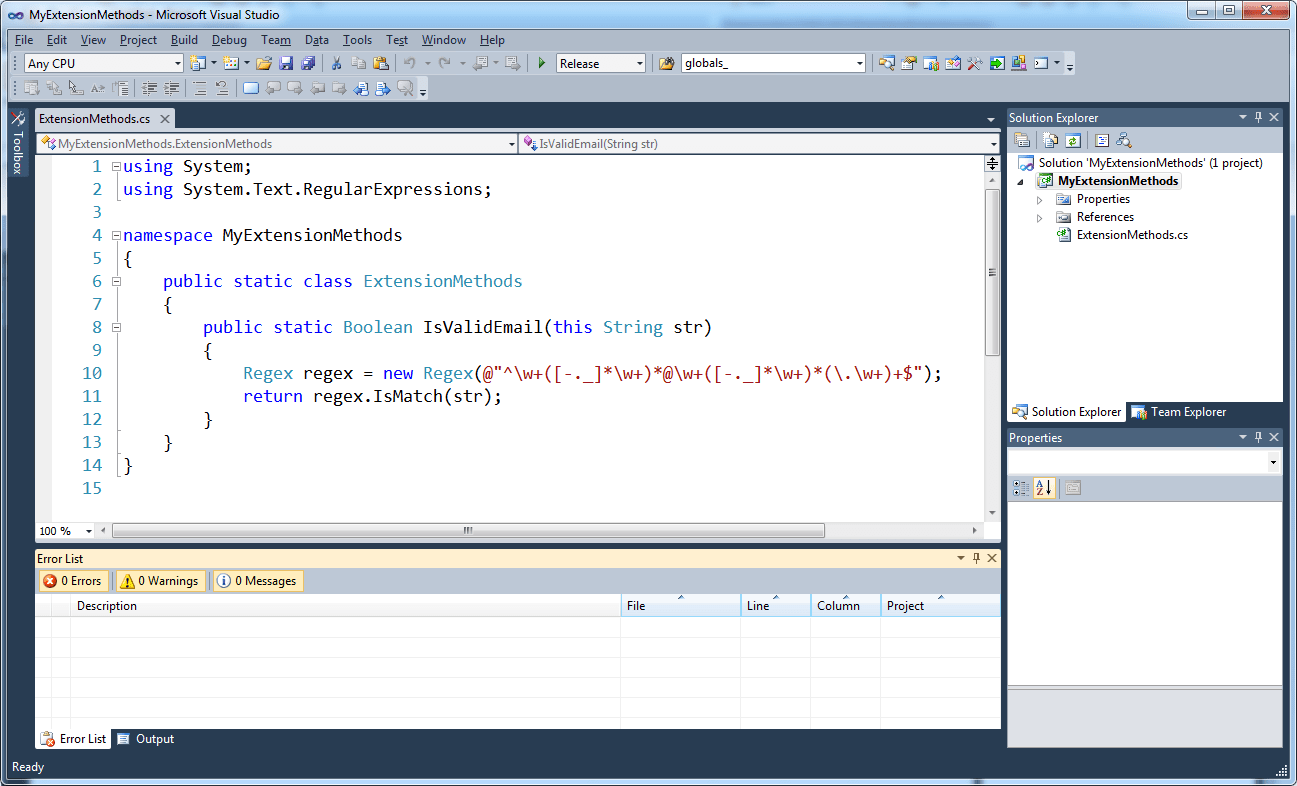Toggle the 0 Warnings filter button
Image resolution: width=1297 pixels, height=786 pixels.
click(x=159, y=581)
